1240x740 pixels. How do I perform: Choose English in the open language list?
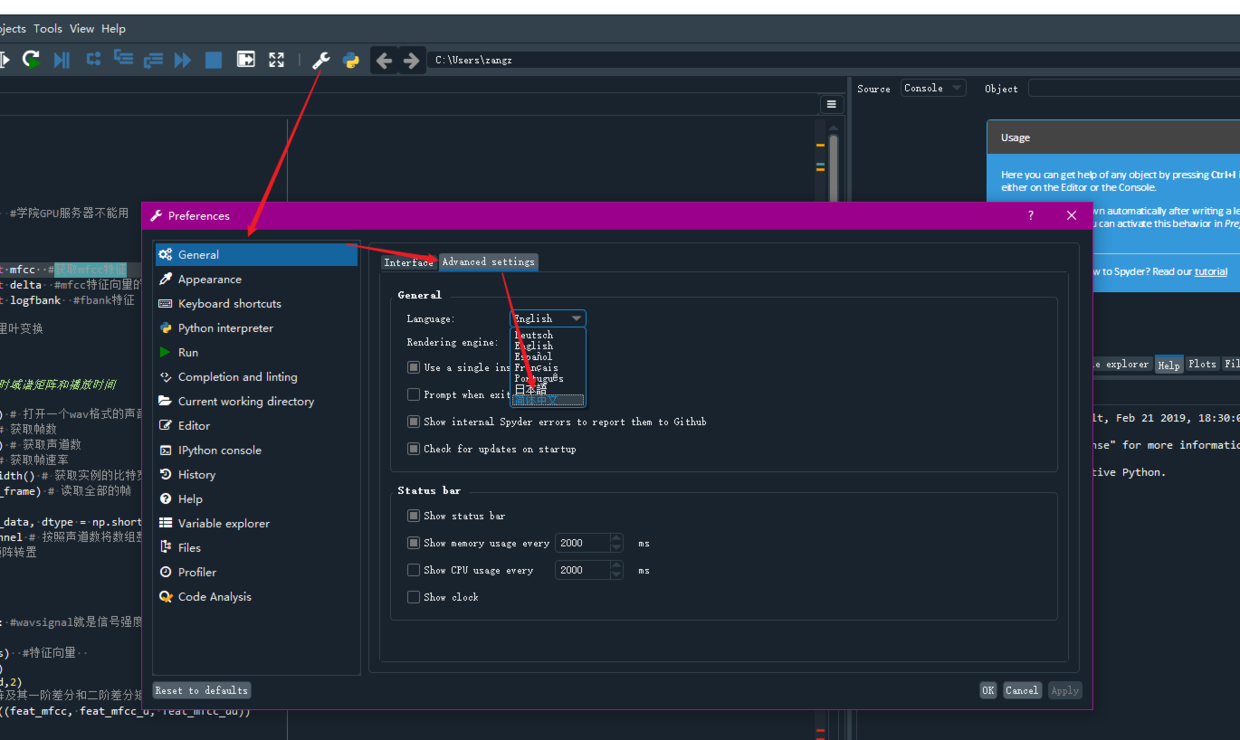[x=547, y=346]
